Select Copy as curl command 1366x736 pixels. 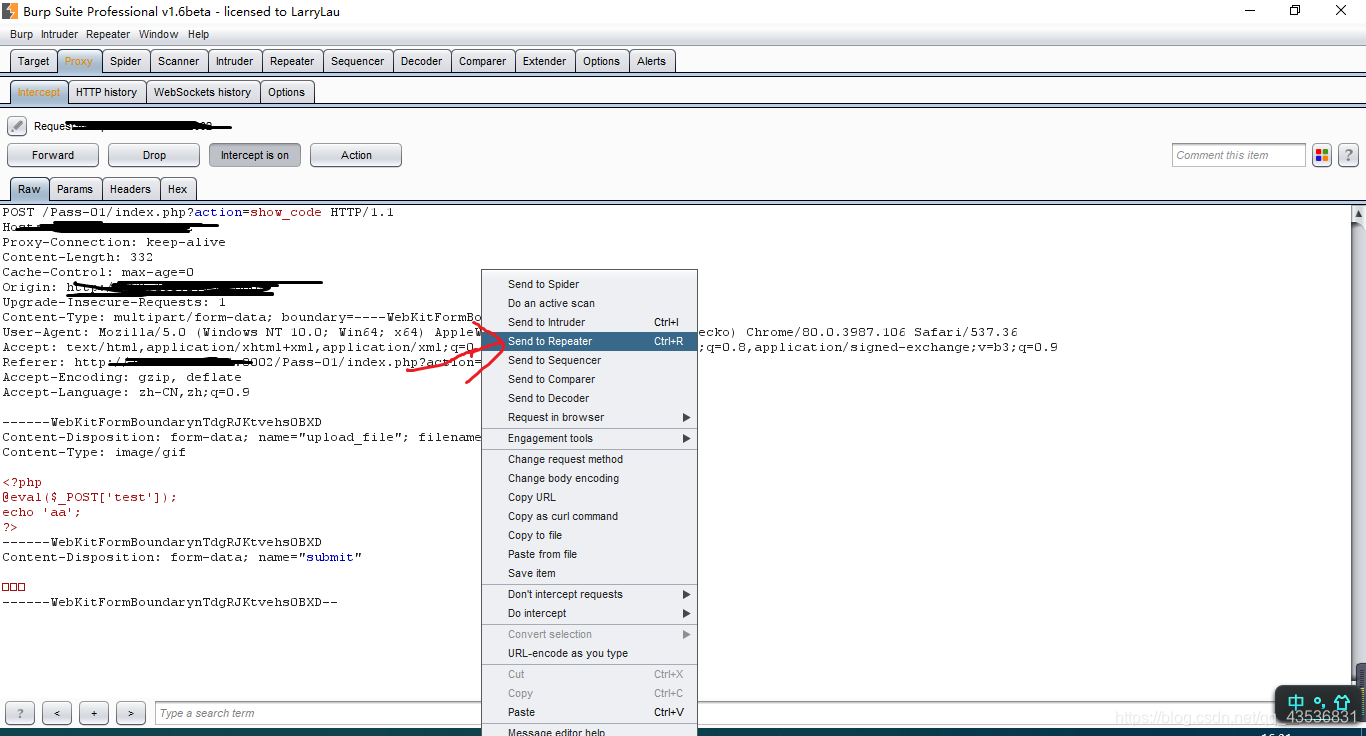coord(589,516)
